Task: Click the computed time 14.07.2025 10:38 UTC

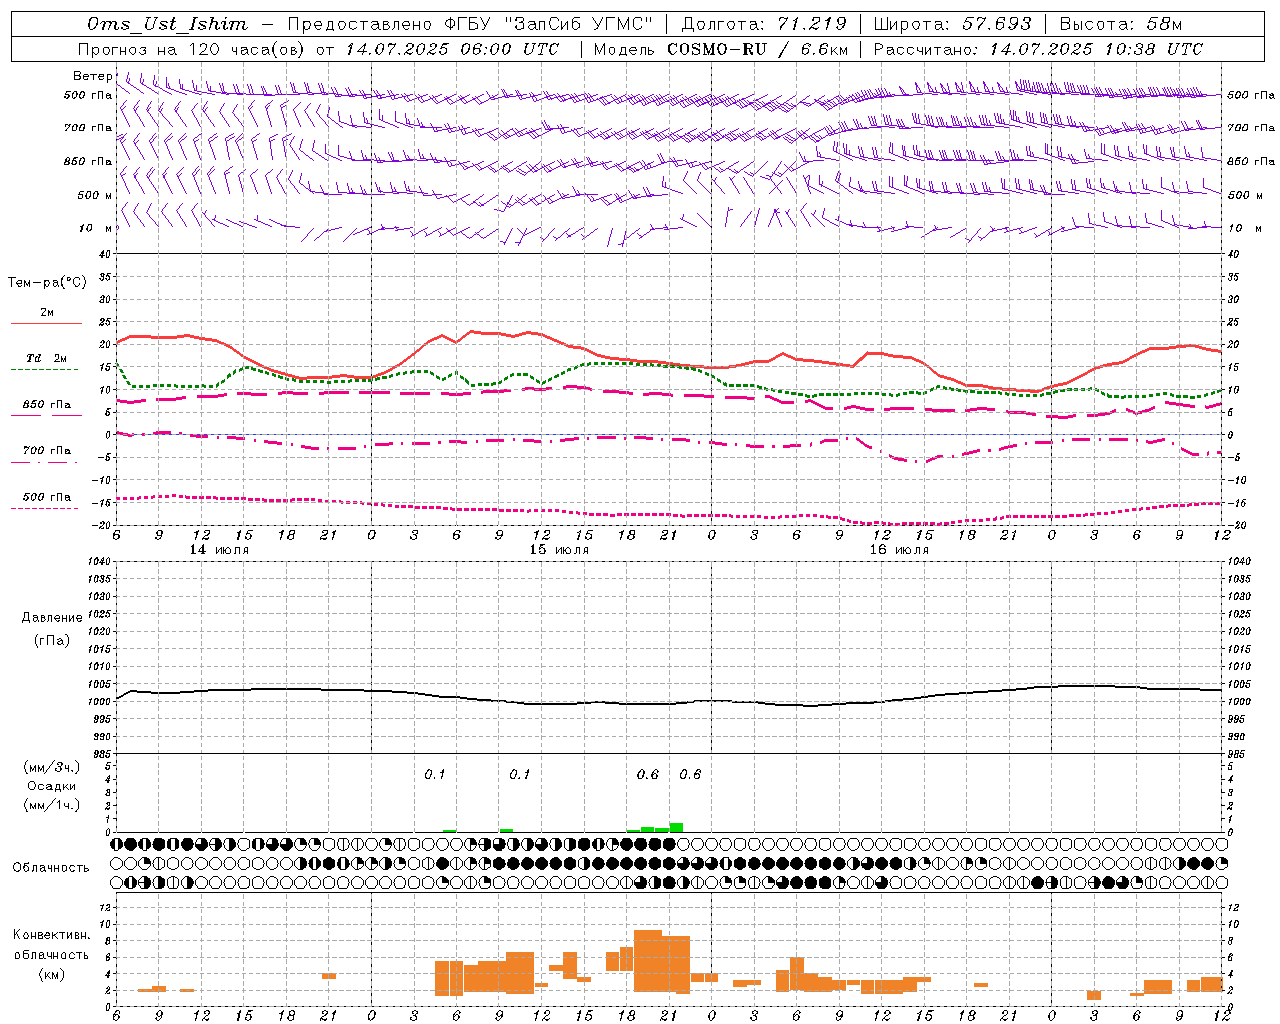Action: click(x=1096, y=49)
